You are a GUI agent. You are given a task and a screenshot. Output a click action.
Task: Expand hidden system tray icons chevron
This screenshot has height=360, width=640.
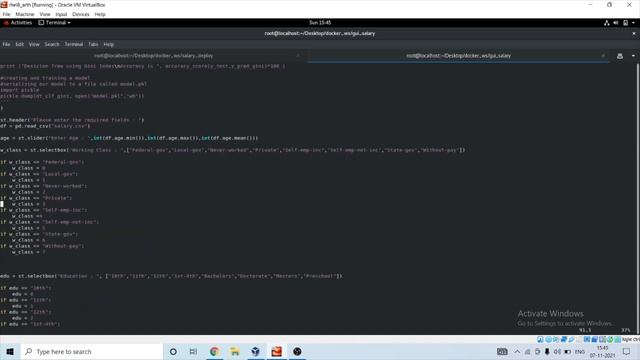[517, 351]
